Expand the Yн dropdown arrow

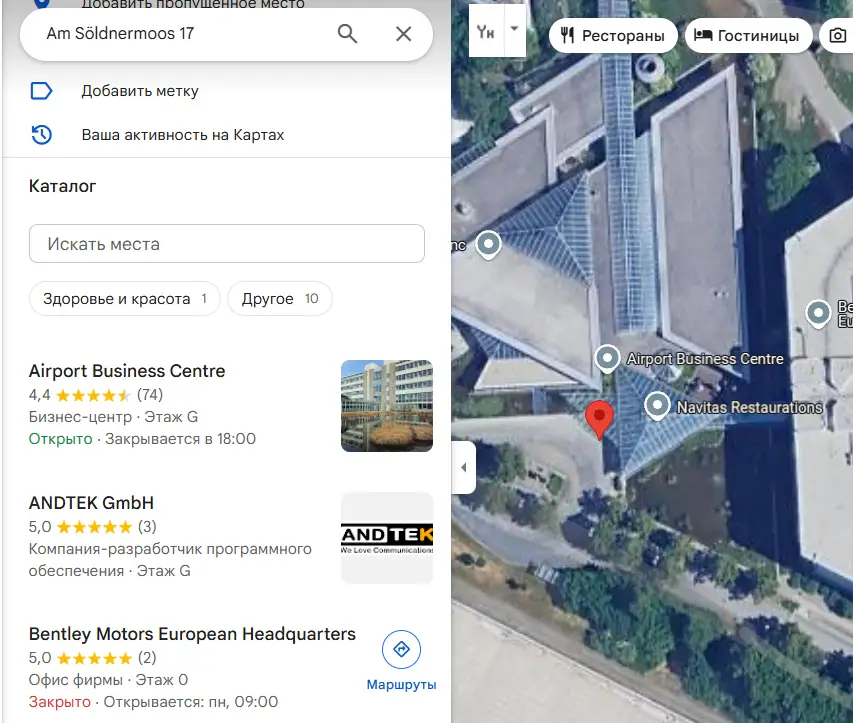click(x=514, y=29)
